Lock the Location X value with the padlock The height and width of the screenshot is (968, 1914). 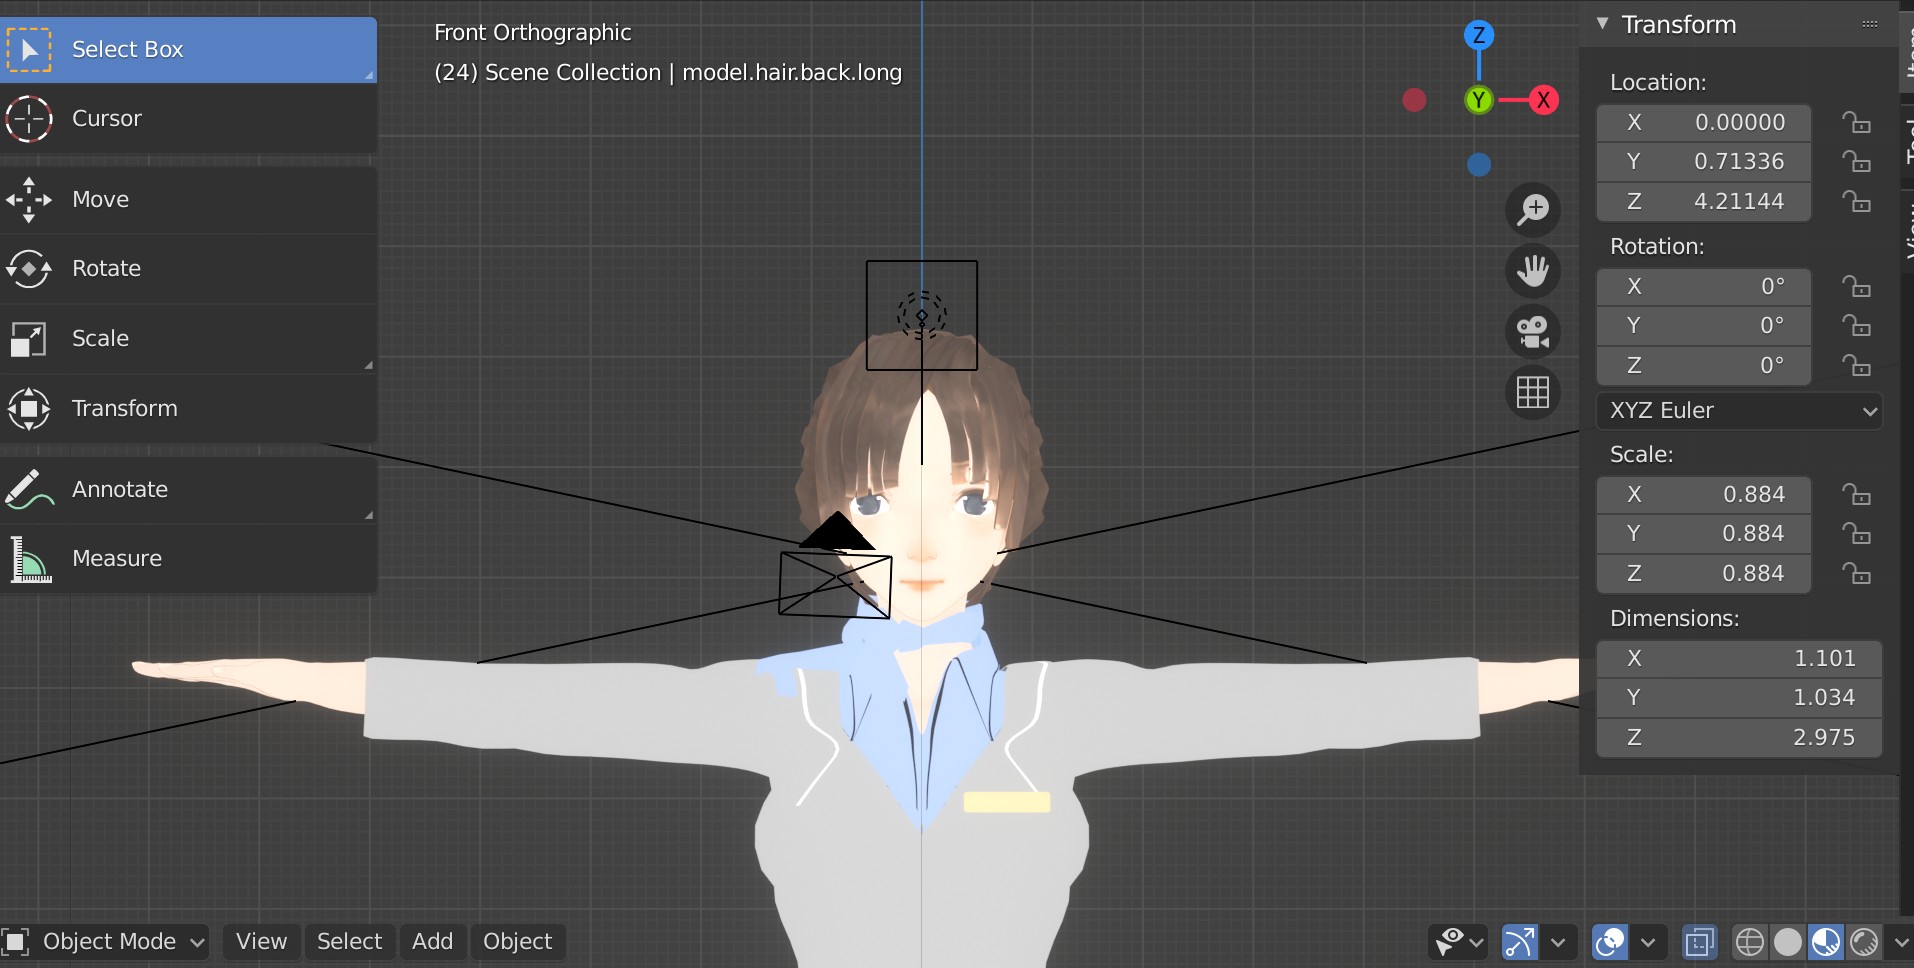(1857, 122)
